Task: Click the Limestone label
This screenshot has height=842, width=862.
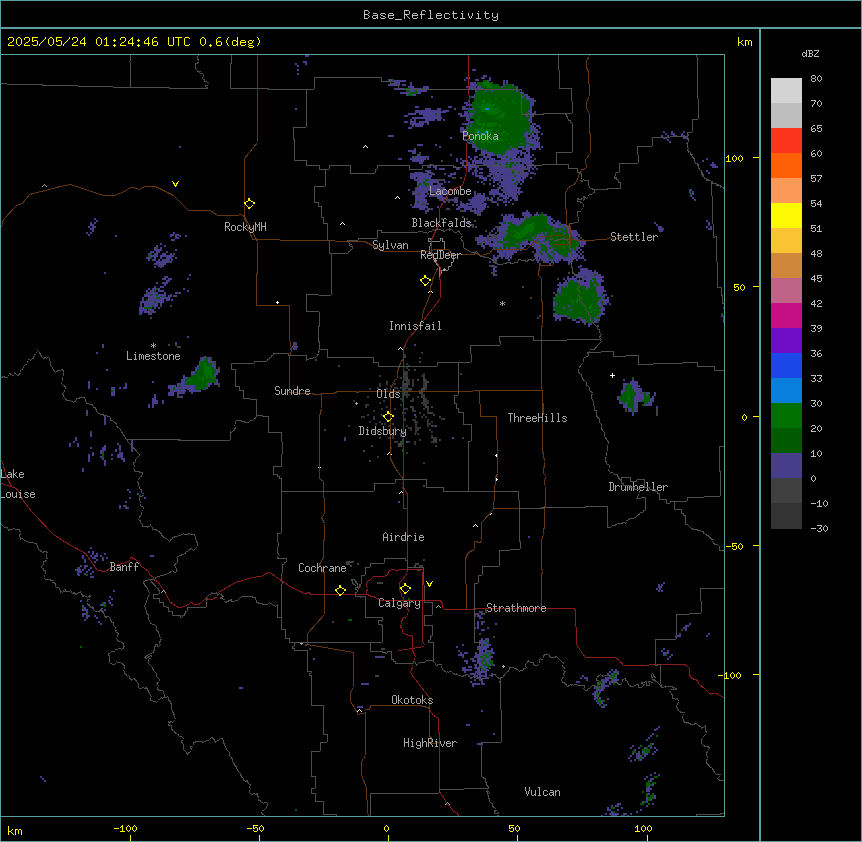Action: point(153,356)
